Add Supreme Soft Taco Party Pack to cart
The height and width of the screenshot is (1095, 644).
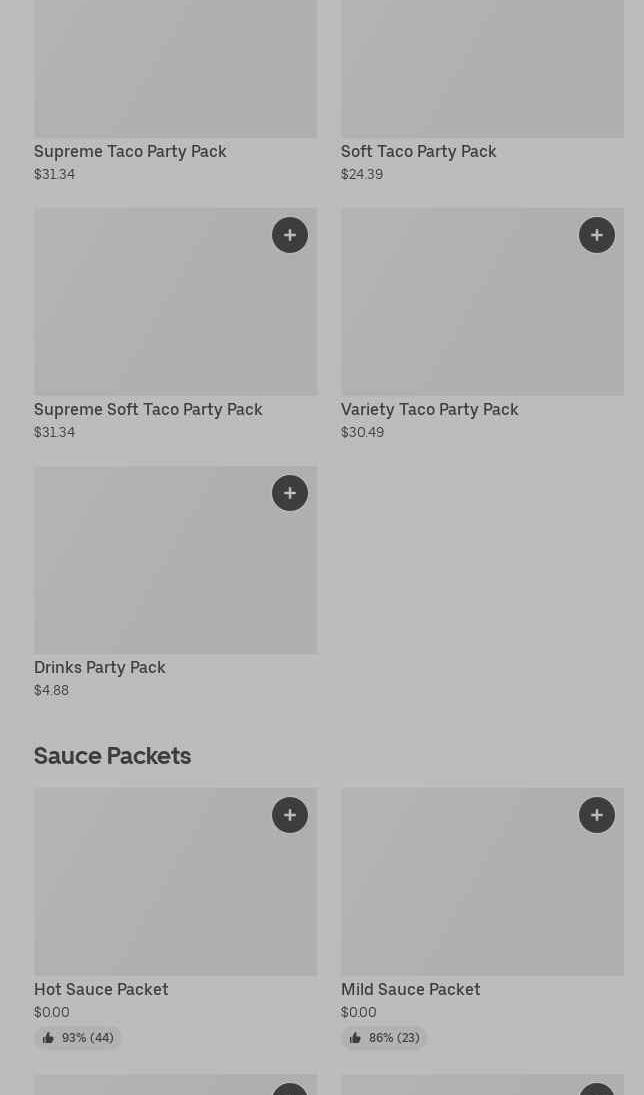pyautogui.click(x=290, y=235)
